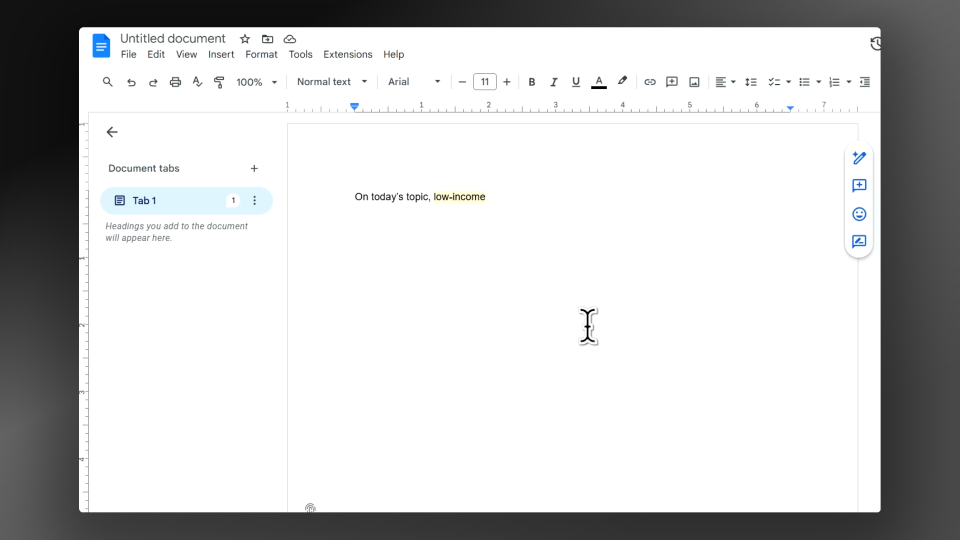
Task: Toggle italic formatting
Action: click(x=553, y=82)
